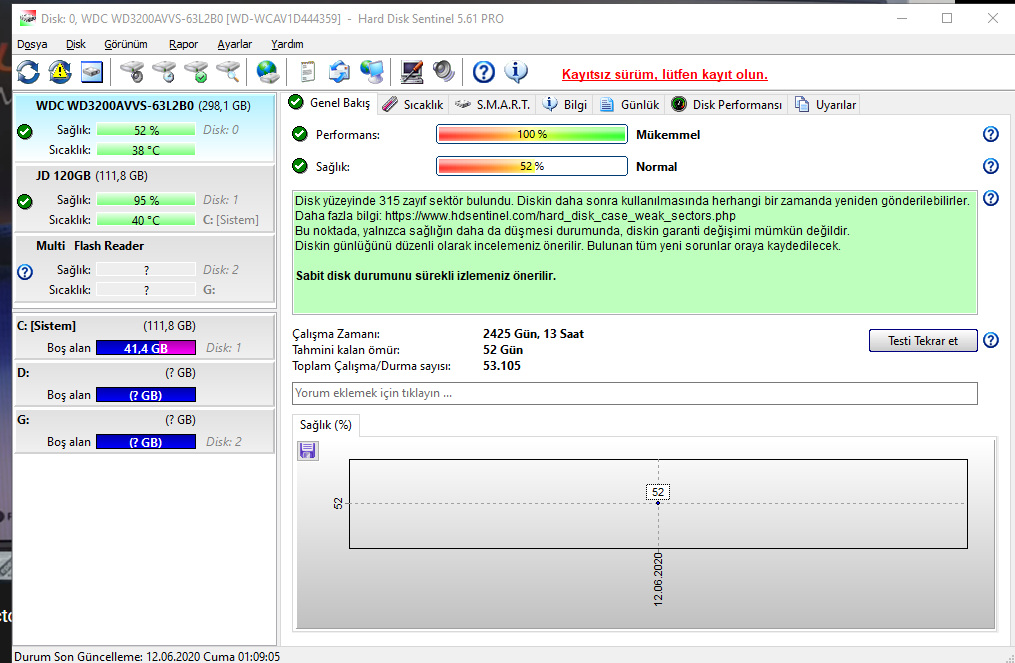This screenshot has height=663, width=1015.
Task: Switch to the Disk Performansı tab
Action: [x=727, y=105]
